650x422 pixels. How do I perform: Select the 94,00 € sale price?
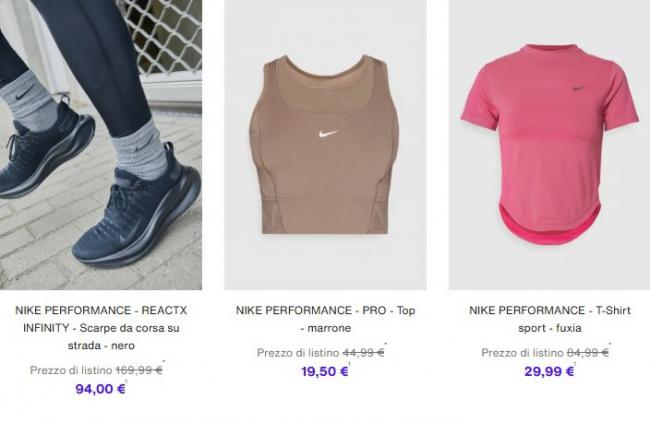100,389
